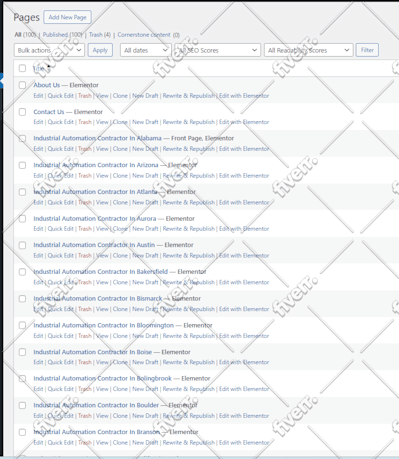Select checkbox for the Atlanta page
399x459 pixels.
(22, 192)
